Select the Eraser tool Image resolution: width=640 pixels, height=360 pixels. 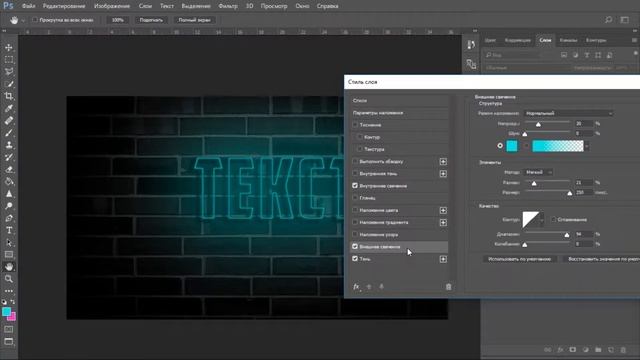click(9, 170)
